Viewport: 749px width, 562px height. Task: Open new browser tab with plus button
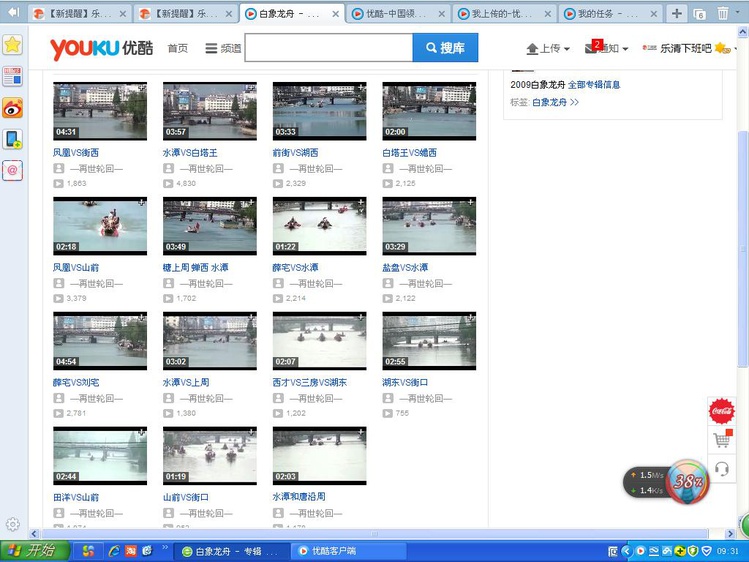(x=677, y=13)
